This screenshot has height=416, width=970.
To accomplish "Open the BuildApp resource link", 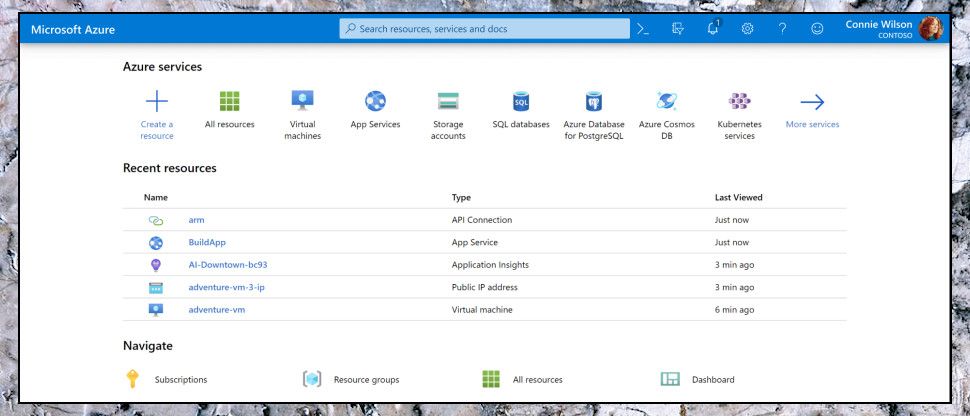I will click(207, 242).
